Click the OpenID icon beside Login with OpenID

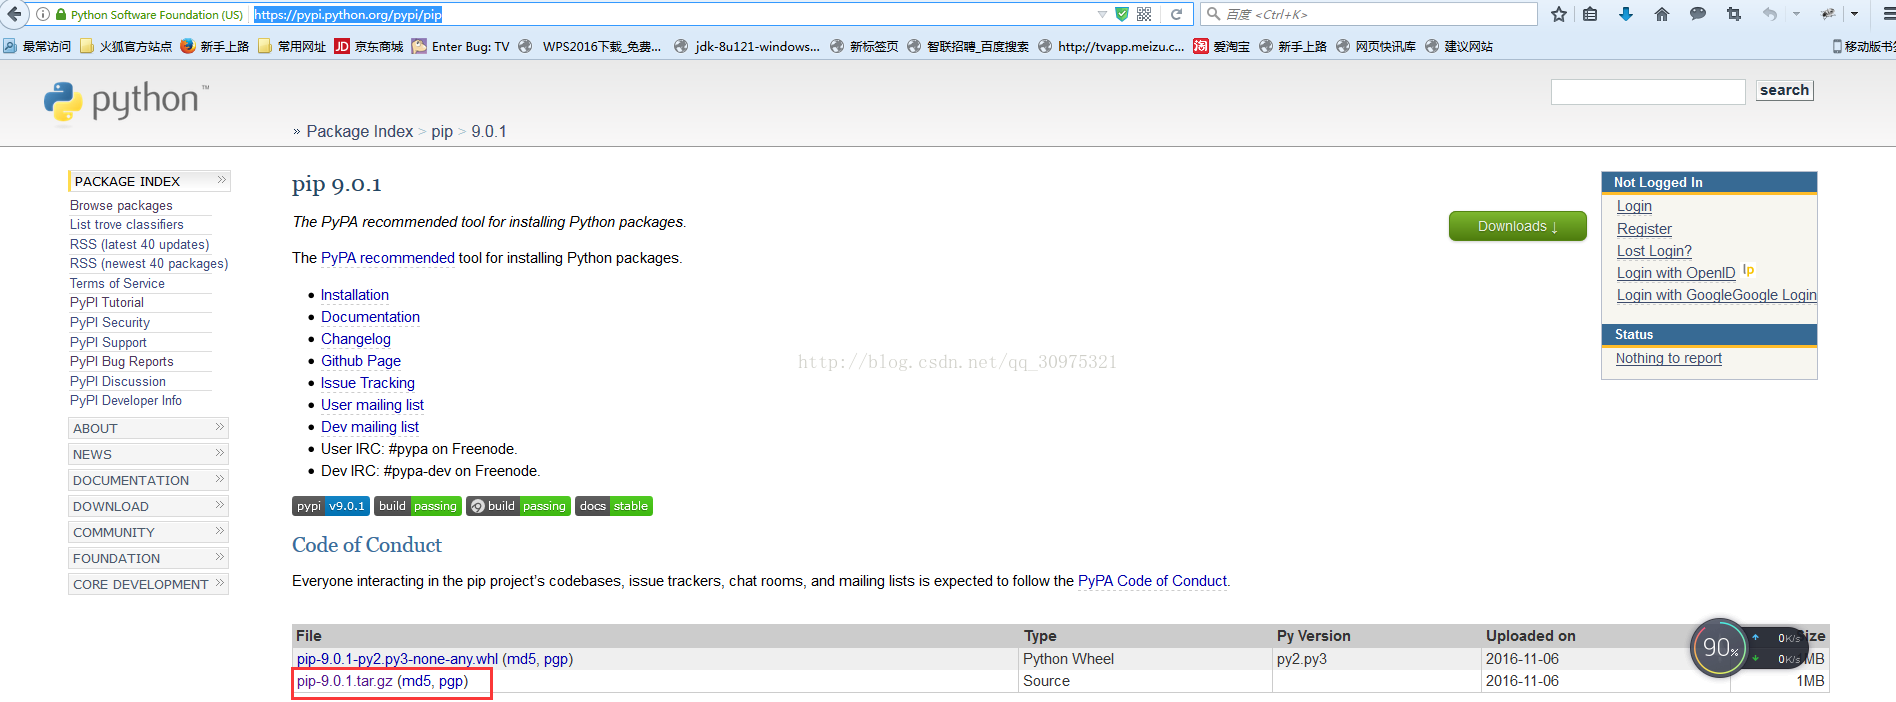pyautogui.click(x=1748, y=270)
